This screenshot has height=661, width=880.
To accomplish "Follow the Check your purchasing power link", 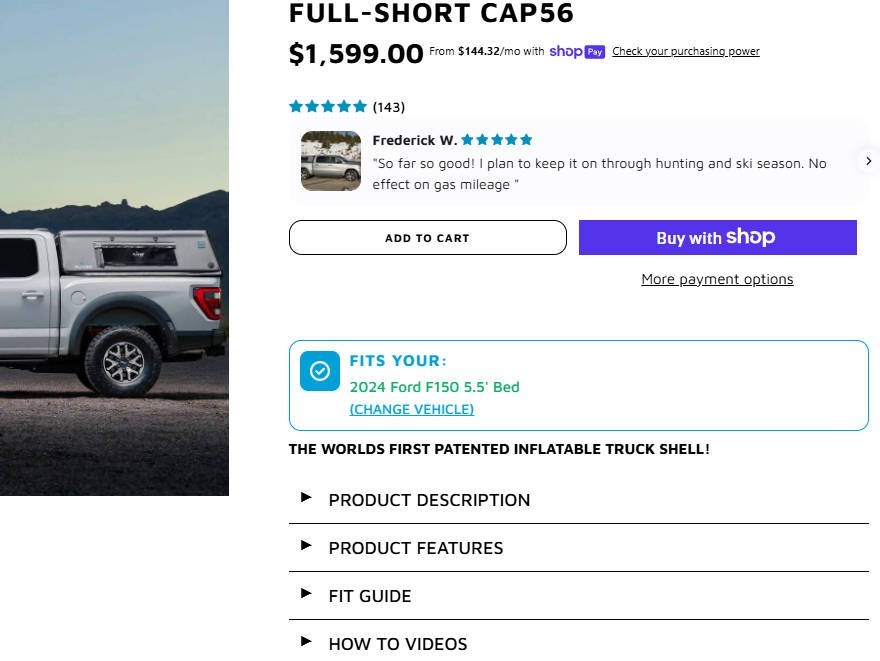I will pyautogui.click(x=686, y=51).
